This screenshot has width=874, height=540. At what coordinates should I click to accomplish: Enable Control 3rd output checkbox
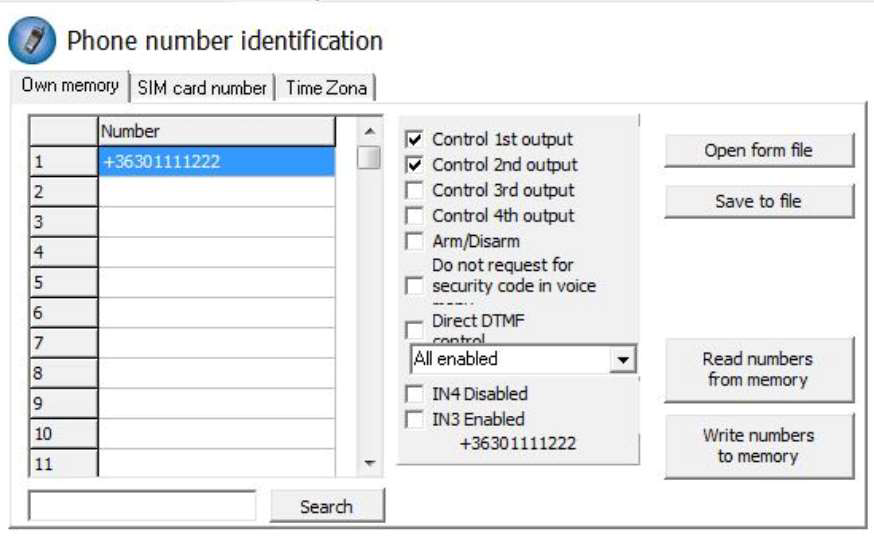point(414,190)
